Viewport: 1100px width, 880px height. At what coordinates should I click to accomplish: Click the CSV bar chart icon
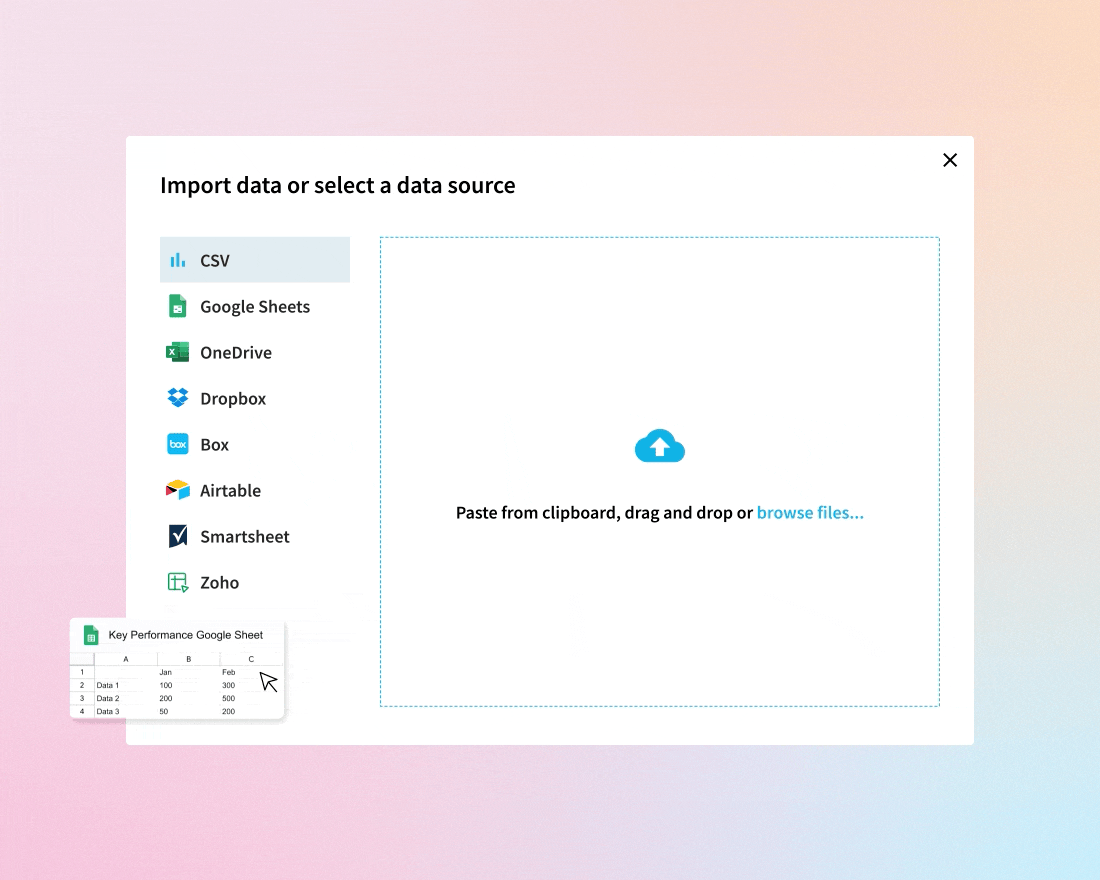(177, 260)
